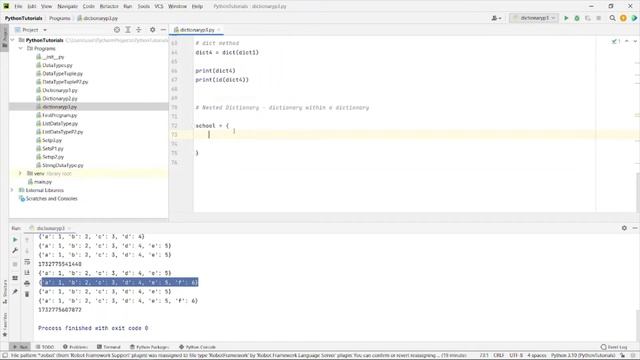The height and width of the screenshot is (360, 640).
Task: Open the Python Packages tool window
Action: (149, 347)
